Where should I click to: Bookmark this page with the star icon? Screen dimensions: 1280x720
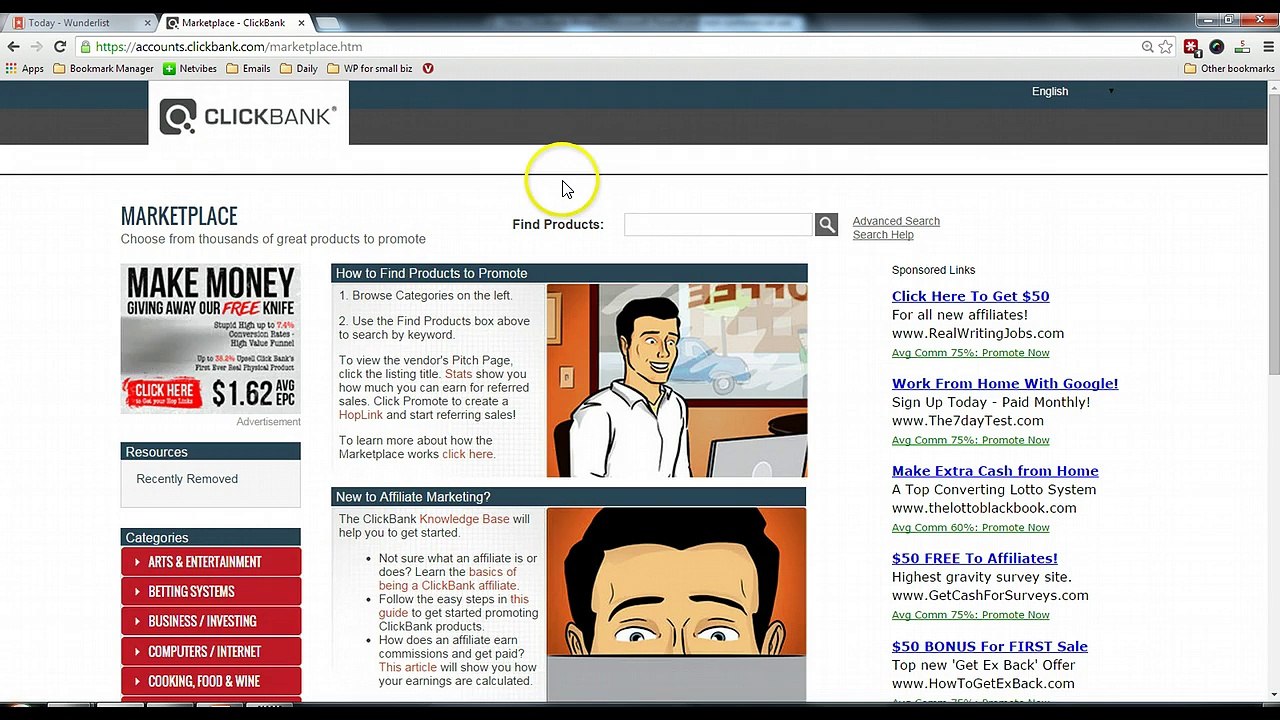1165,47
